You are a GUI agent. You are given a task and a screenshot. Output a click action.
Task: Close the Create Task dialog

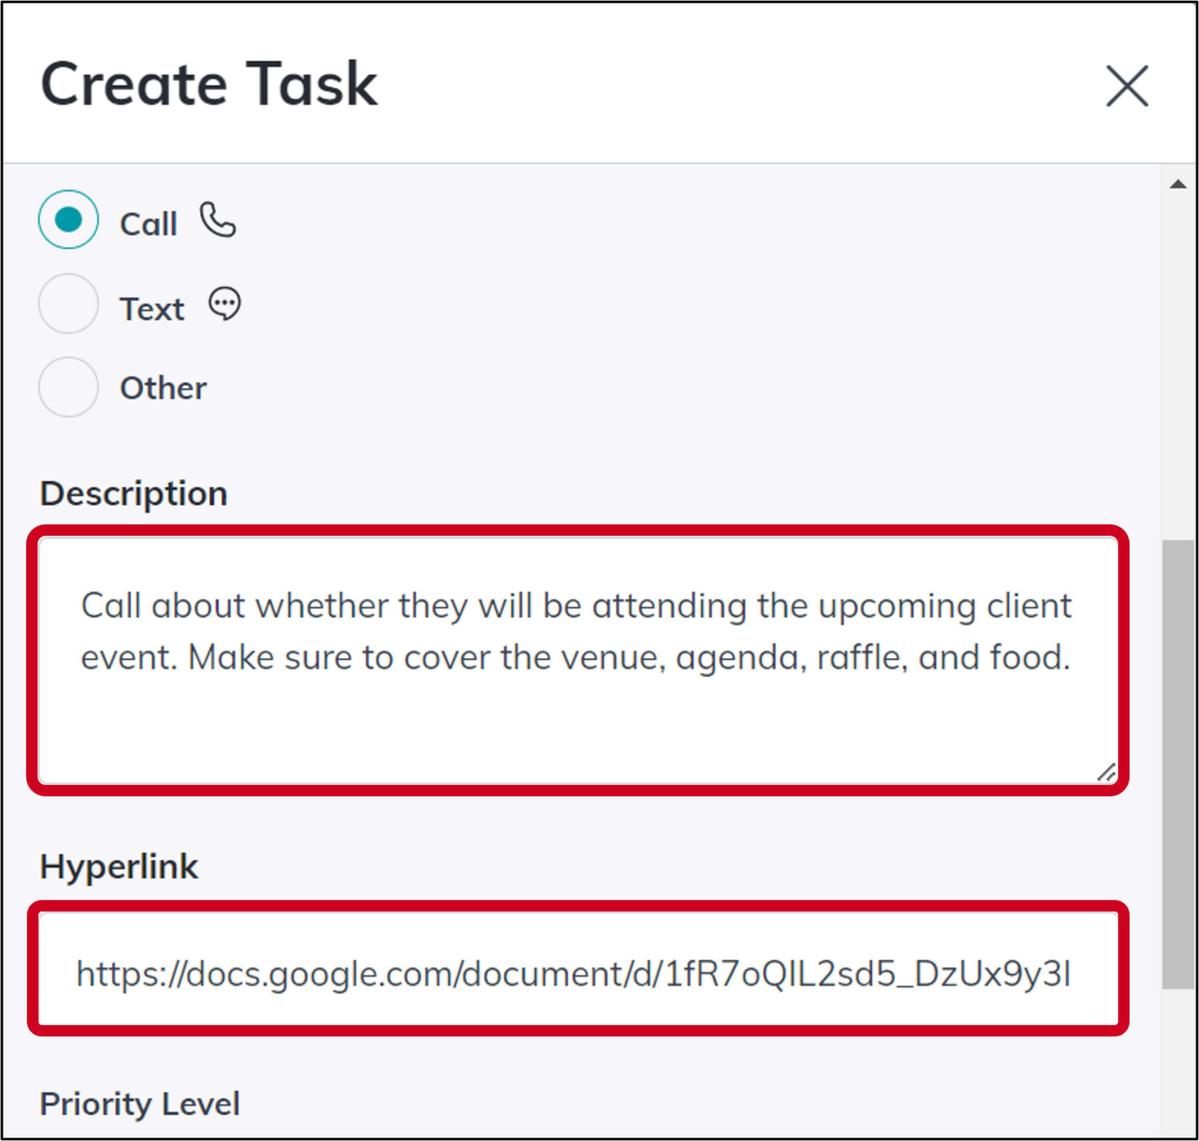pos(1127,86)
